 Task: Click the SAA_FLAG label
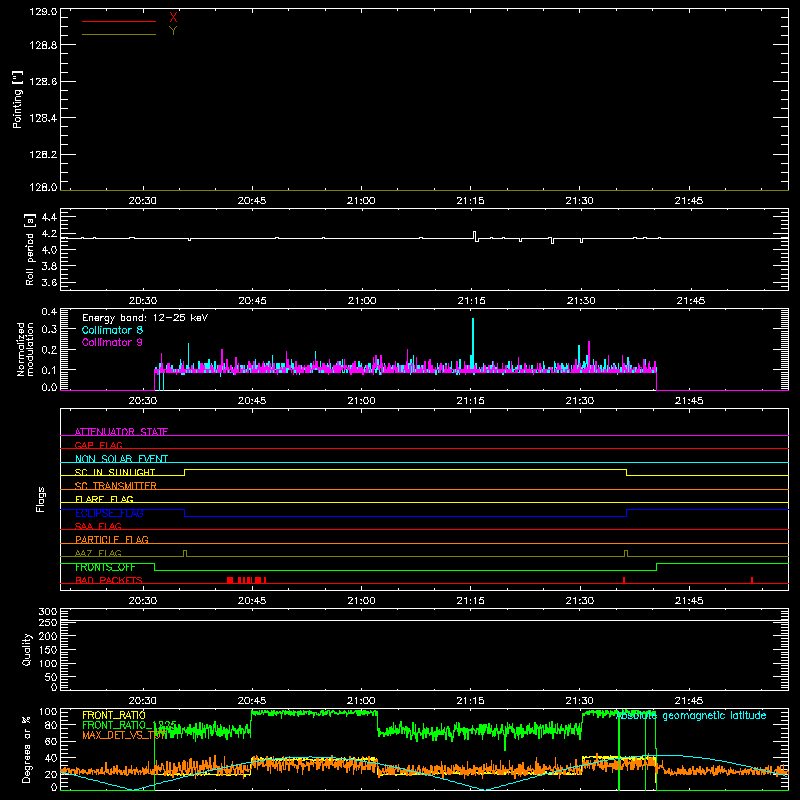coord(98,526)
